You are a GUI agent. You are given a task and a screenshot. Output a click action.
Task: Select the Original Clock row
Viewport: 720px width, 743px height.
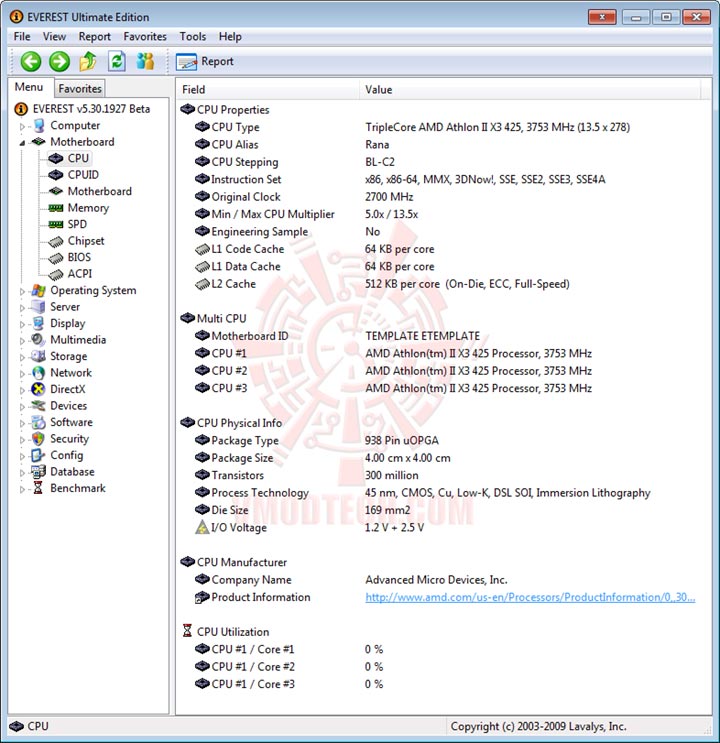(445, 197)
